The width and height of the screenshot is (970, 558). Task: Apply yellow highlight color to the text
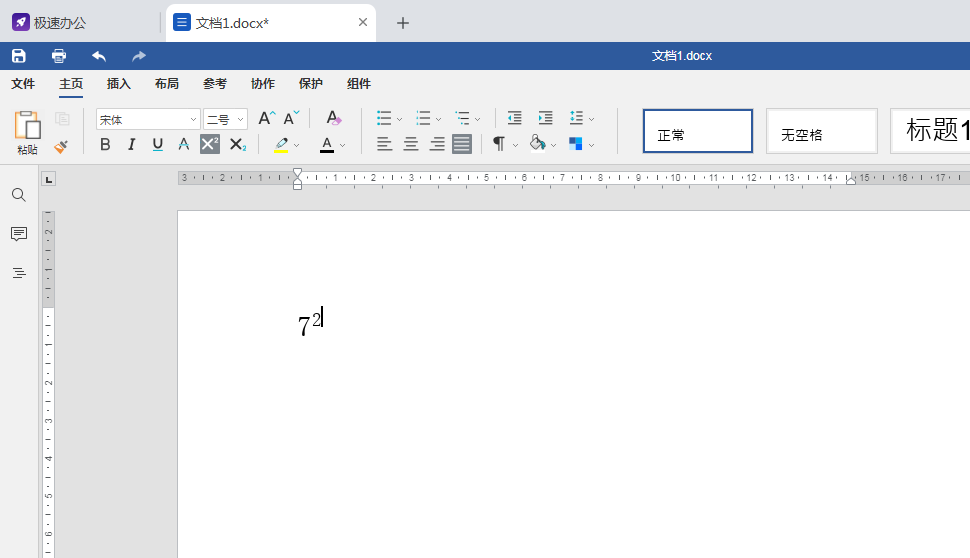pyautogui.click(x=281, y=144)
